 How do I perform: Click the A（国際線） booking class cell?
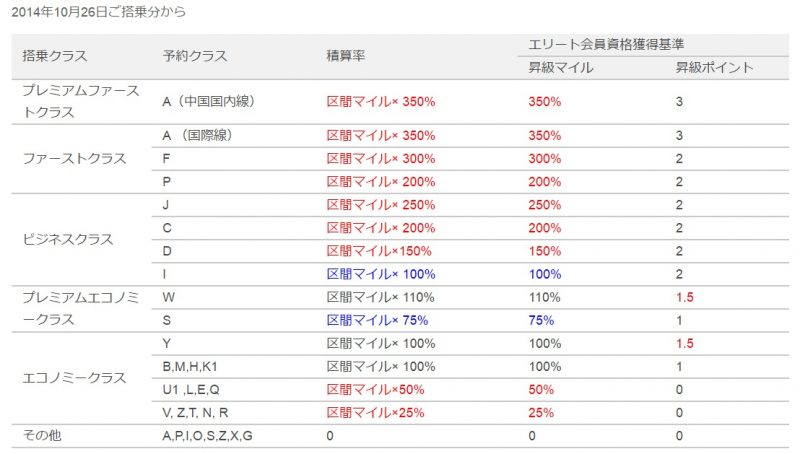197,136
